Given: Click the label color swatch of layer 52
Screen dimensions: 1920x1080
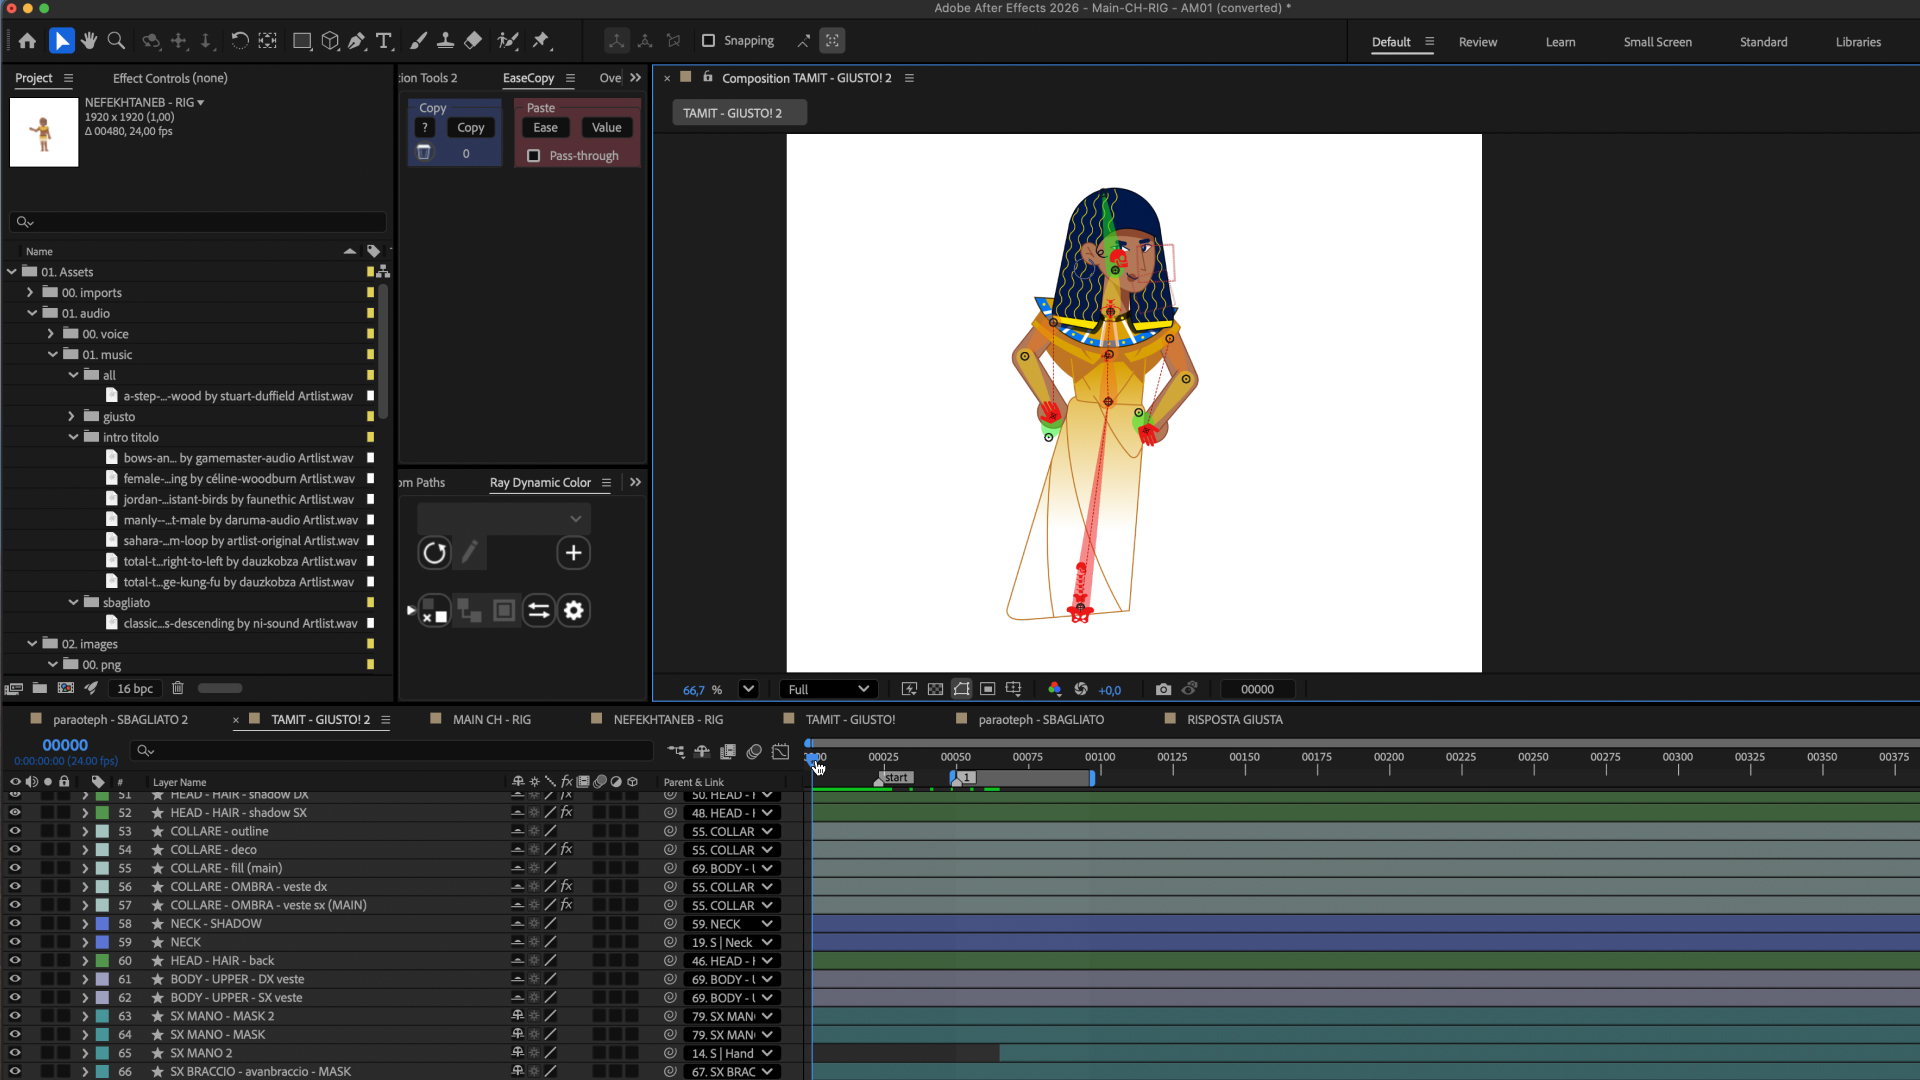Looking at the screenshot, I should 102,813.
